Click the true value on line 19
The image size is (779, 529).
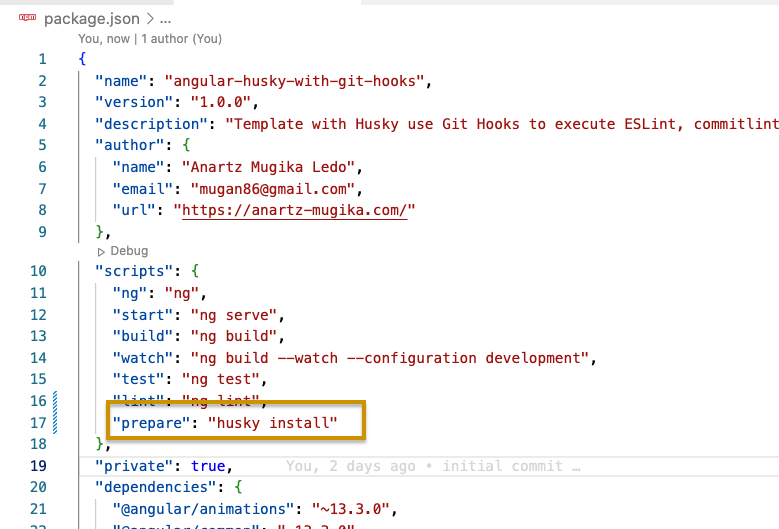click(x=208, y=466)
